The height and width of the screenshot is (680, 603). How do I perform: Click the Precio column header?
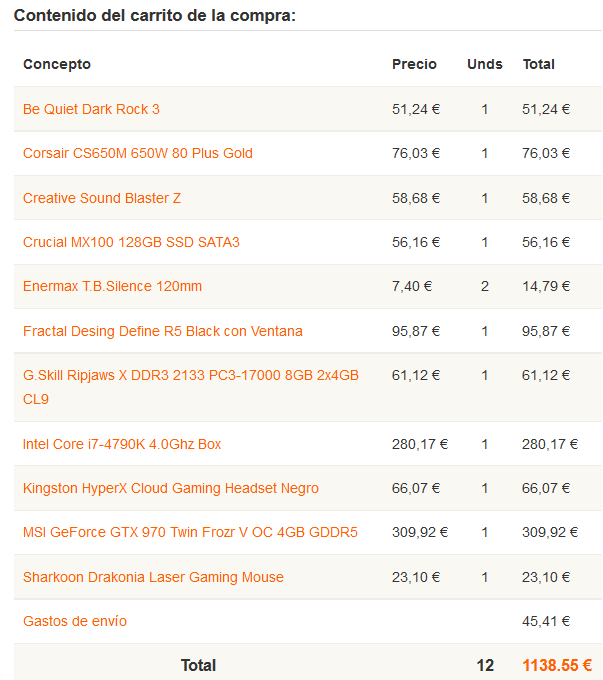(x=414, y=64)
